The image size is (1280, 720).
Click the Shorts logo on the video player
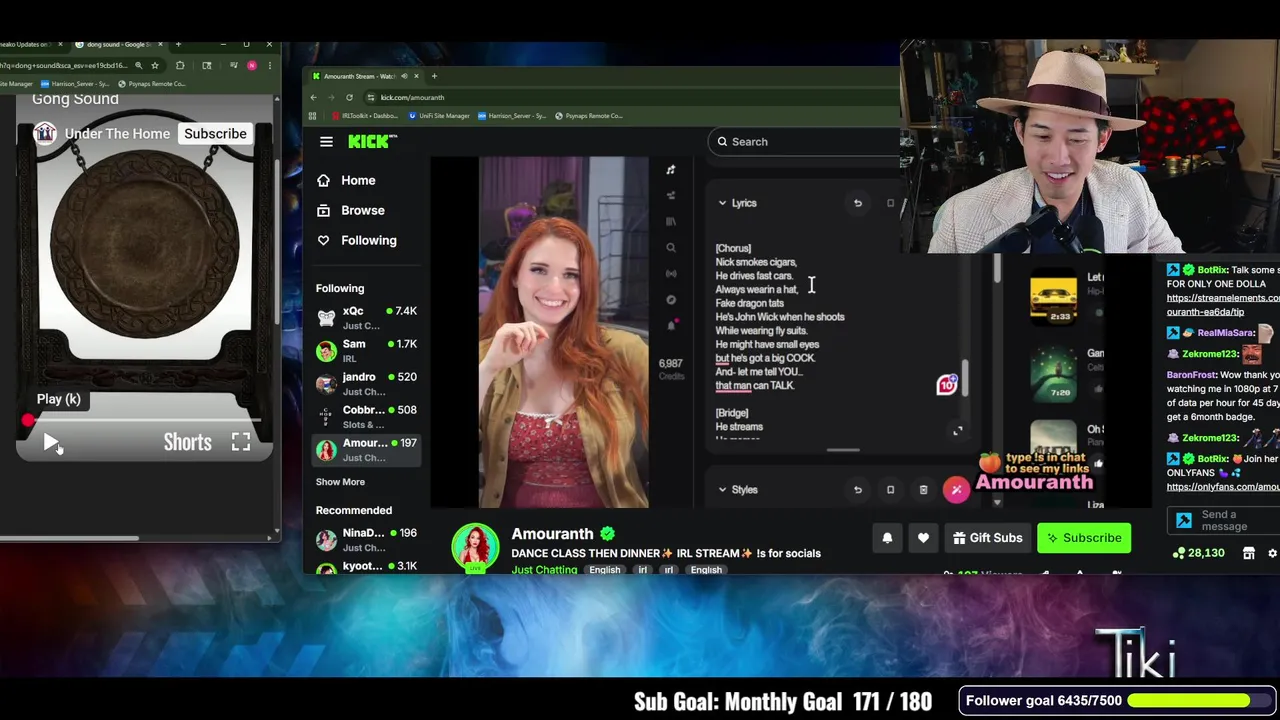coord(187,442)
